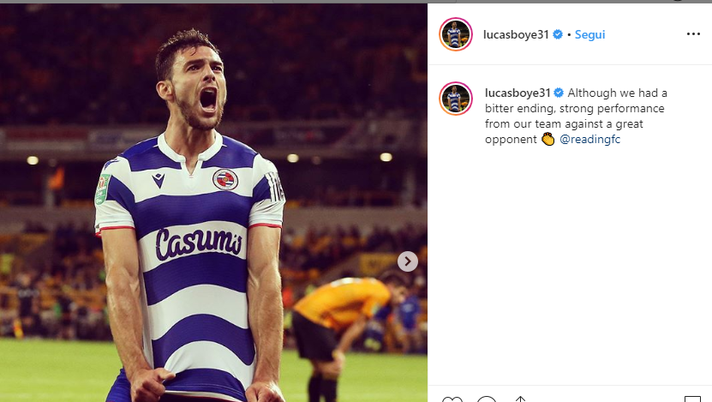This screenshot has height=402, width=712.
Task: Click the clapping hands emoji in caption
Action: [x=548, y=140]
